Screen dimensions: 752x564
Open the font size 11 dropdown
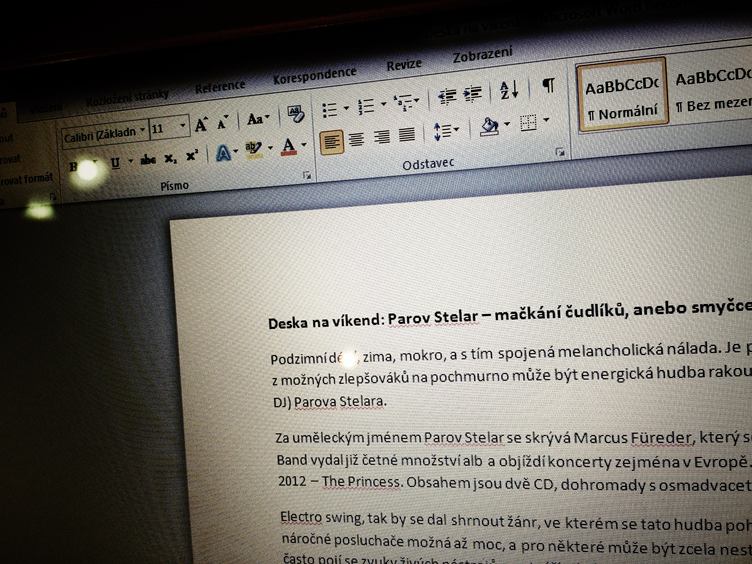click(183, 126)
